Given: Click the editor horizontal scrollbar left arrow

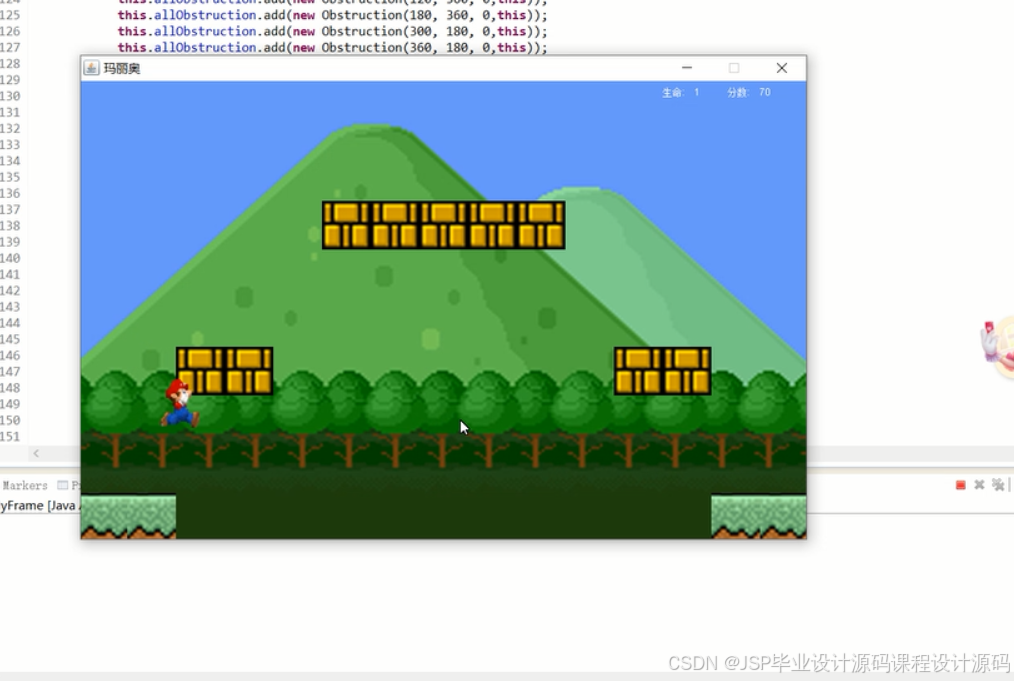Looking at the screenshot, I should pos(36,453).
